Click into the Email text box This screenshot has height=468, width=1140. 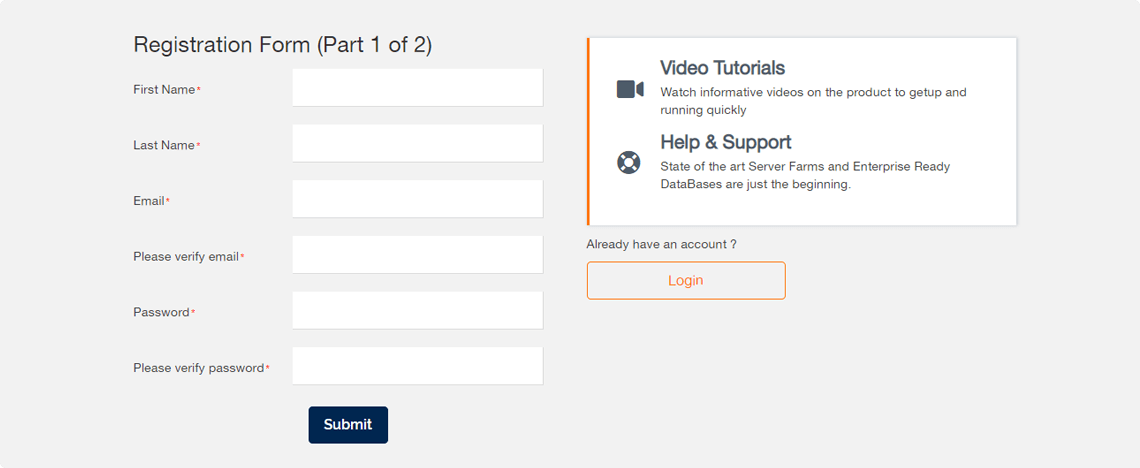(x=417, y=198)
